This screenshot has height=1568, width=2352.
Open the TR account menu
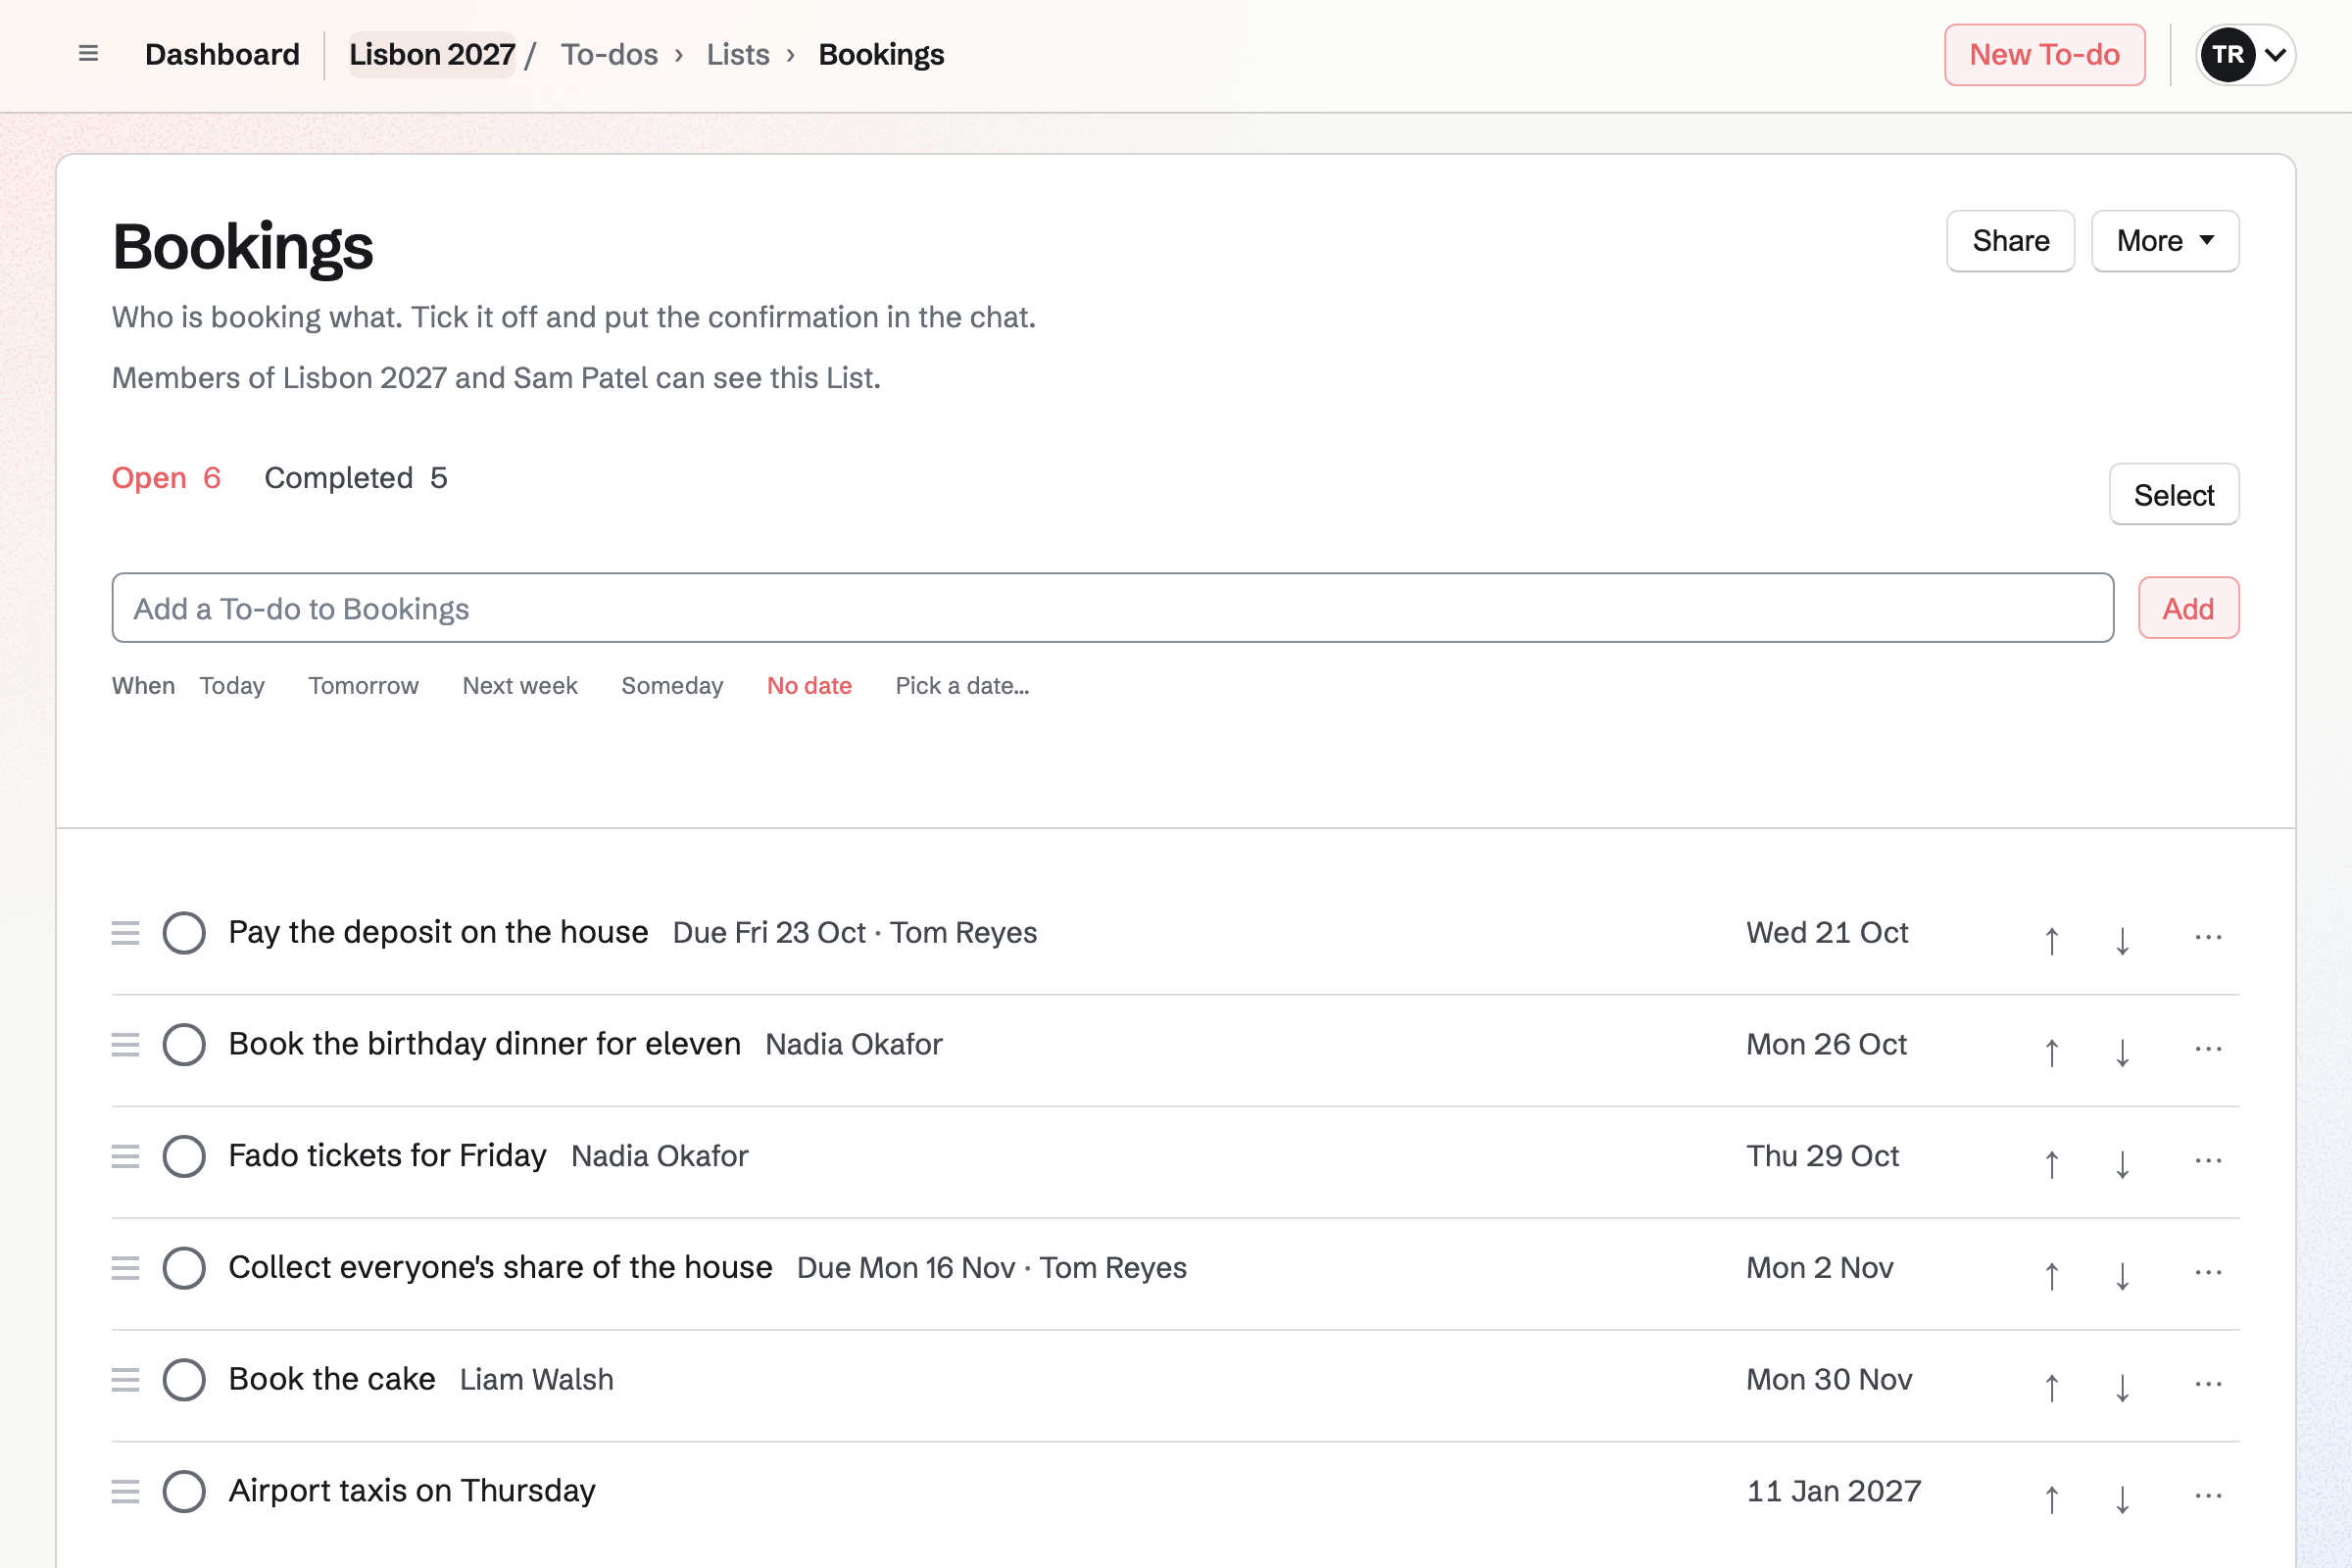(x=2245, y=54)
